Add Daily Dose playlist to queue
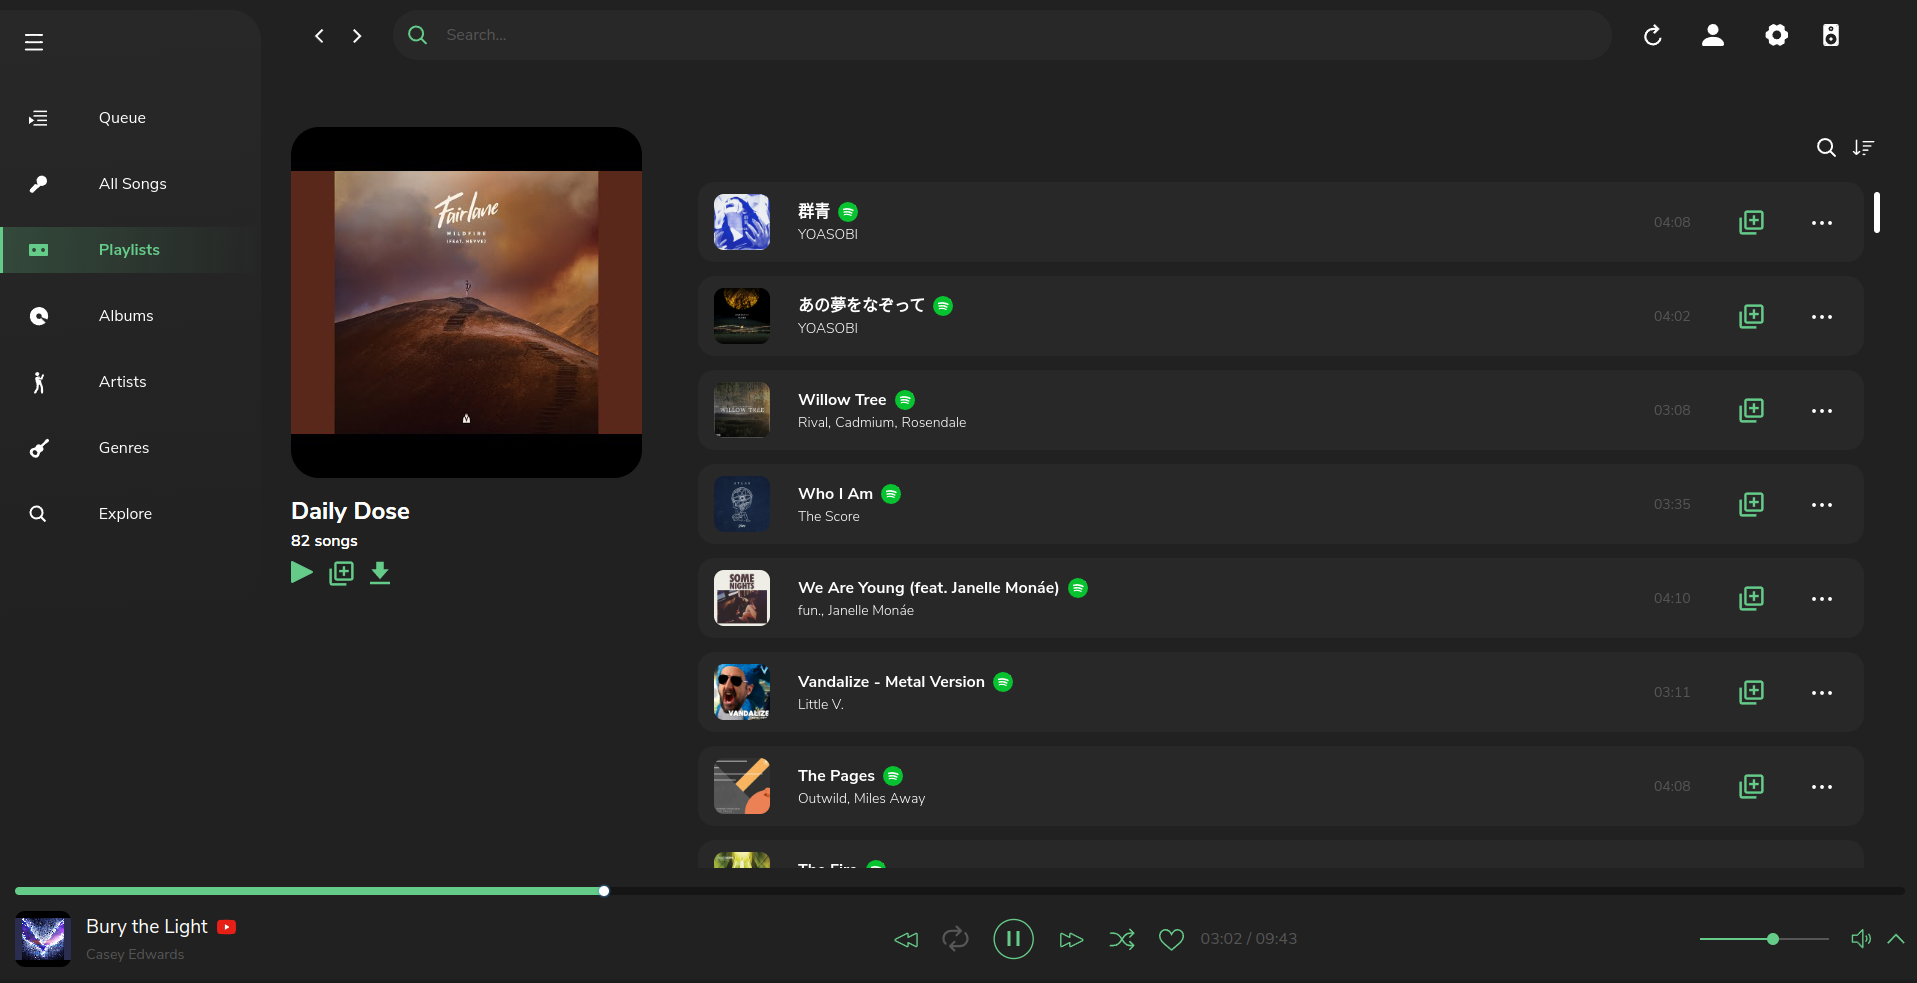This screenshot has height=983, width=1917. [x=341, y=573]
